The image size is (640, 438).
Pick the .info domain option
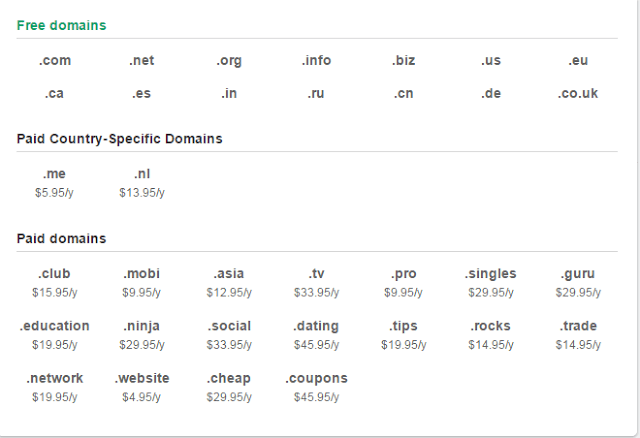(316, 61)
